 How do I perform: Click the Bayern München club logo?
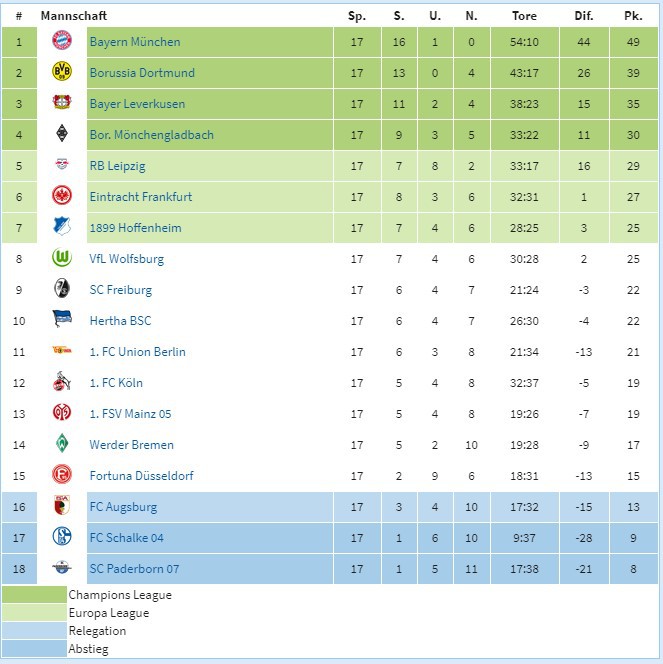(x=62, y=42)
